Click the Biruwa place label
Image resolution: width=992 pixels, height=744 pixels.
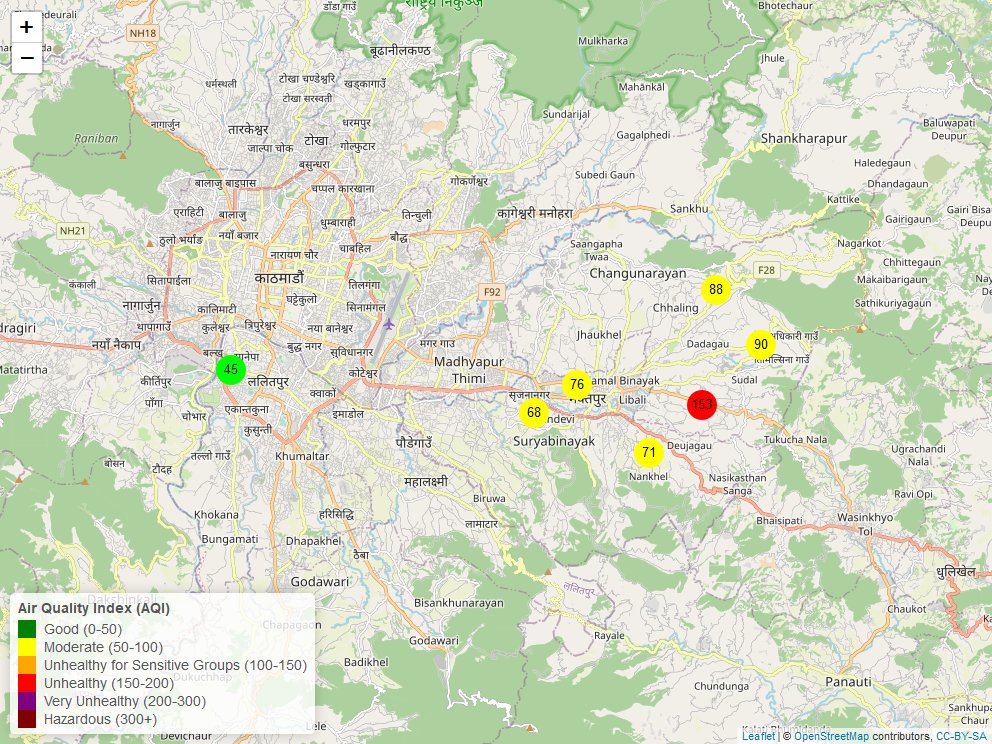click(x=489, y=499)
